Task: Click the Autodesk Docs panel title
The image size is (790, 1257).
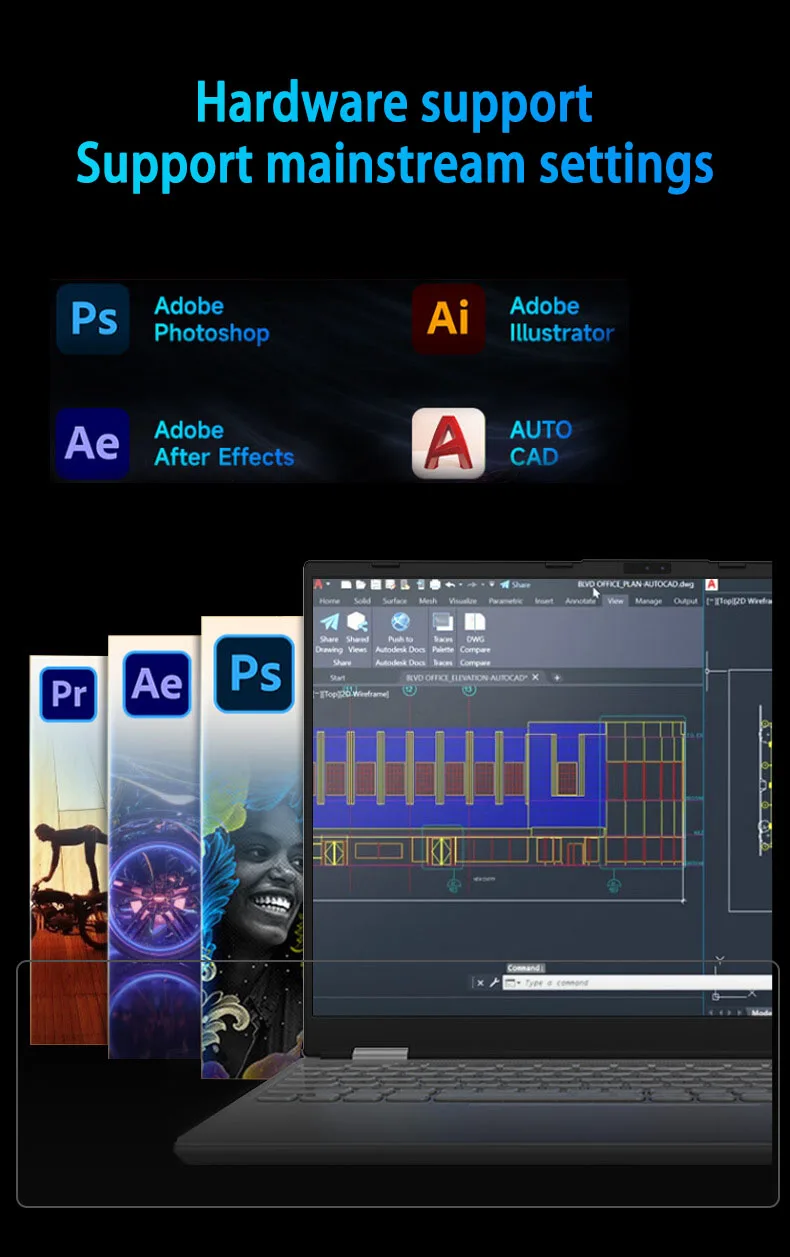Action: point(400,662)
